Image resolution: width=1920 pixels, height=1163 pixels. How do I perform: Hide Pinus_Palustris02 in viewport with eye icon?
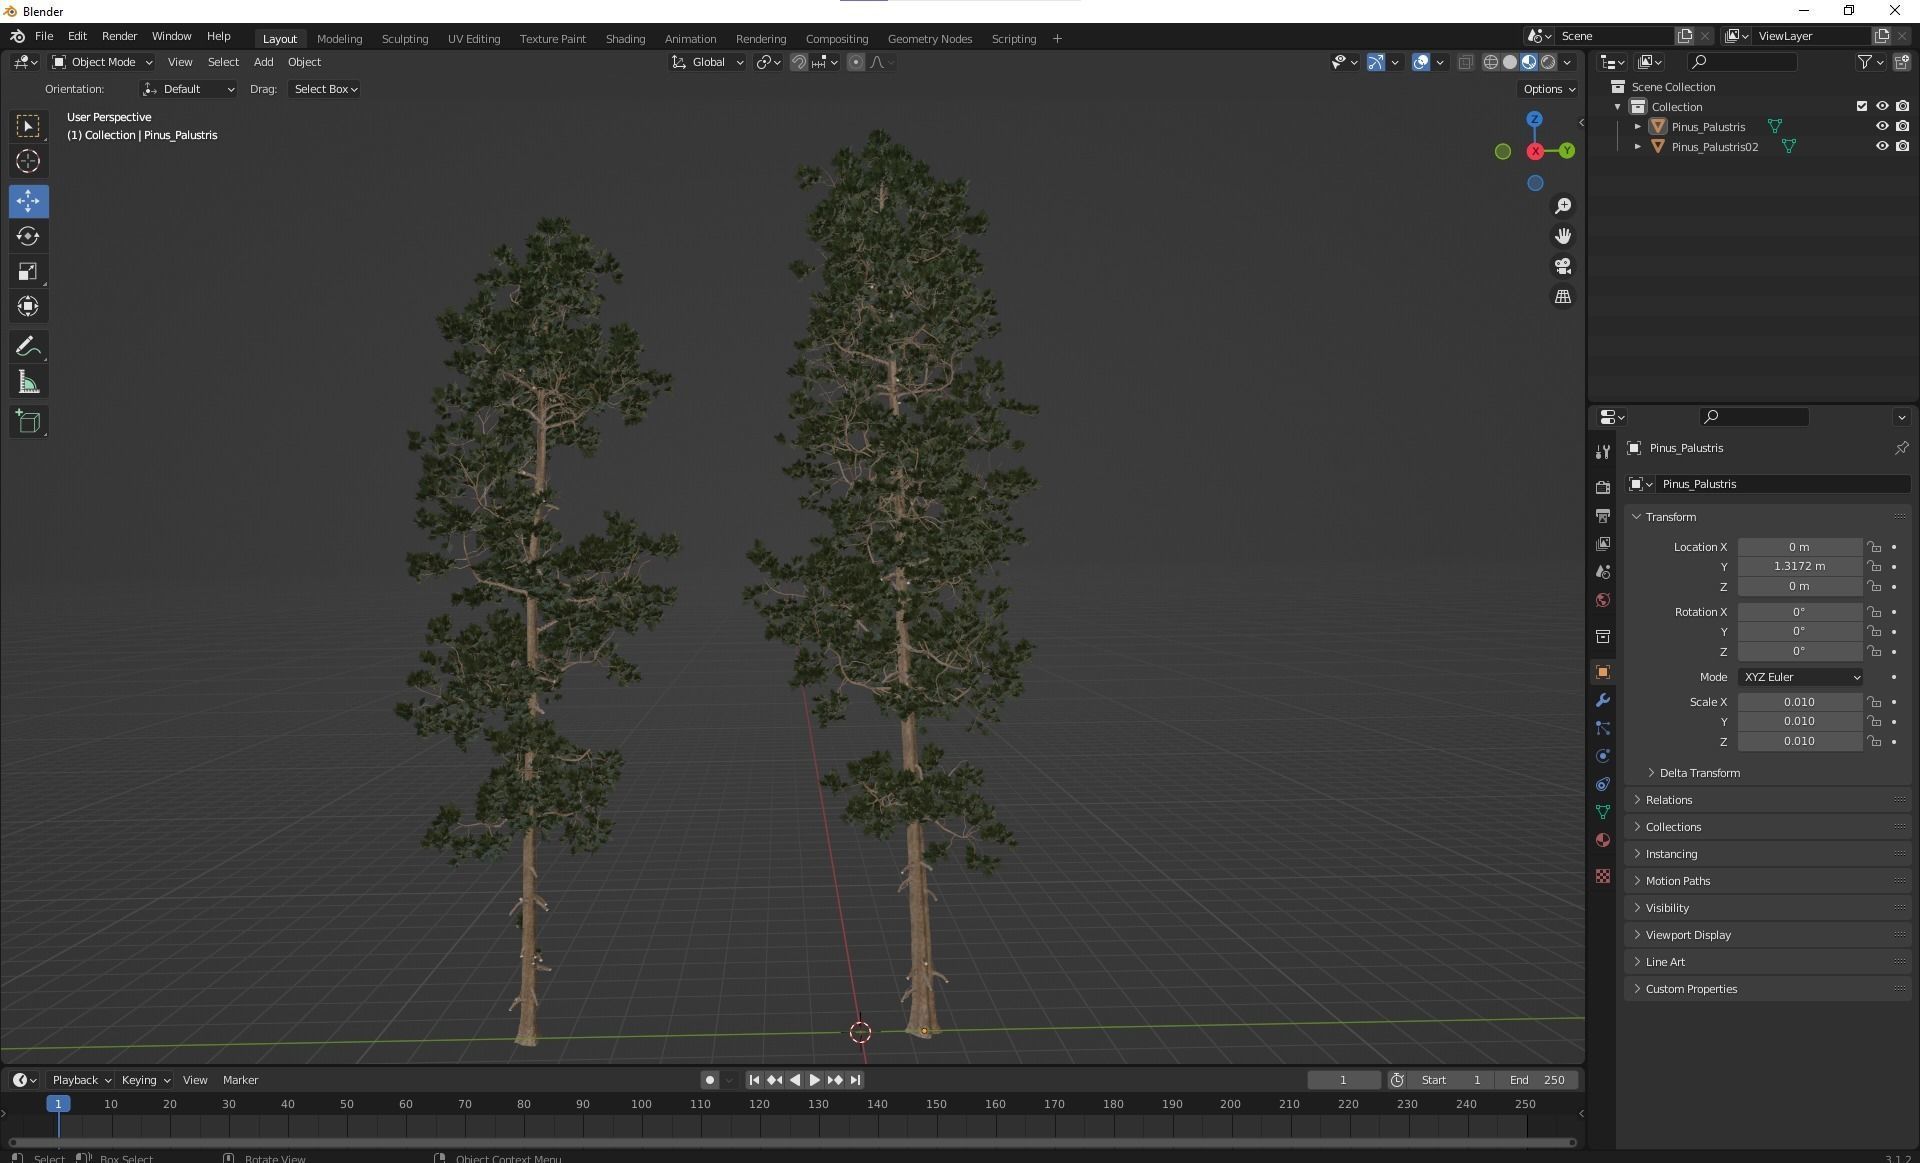(x=1881, y=146)
